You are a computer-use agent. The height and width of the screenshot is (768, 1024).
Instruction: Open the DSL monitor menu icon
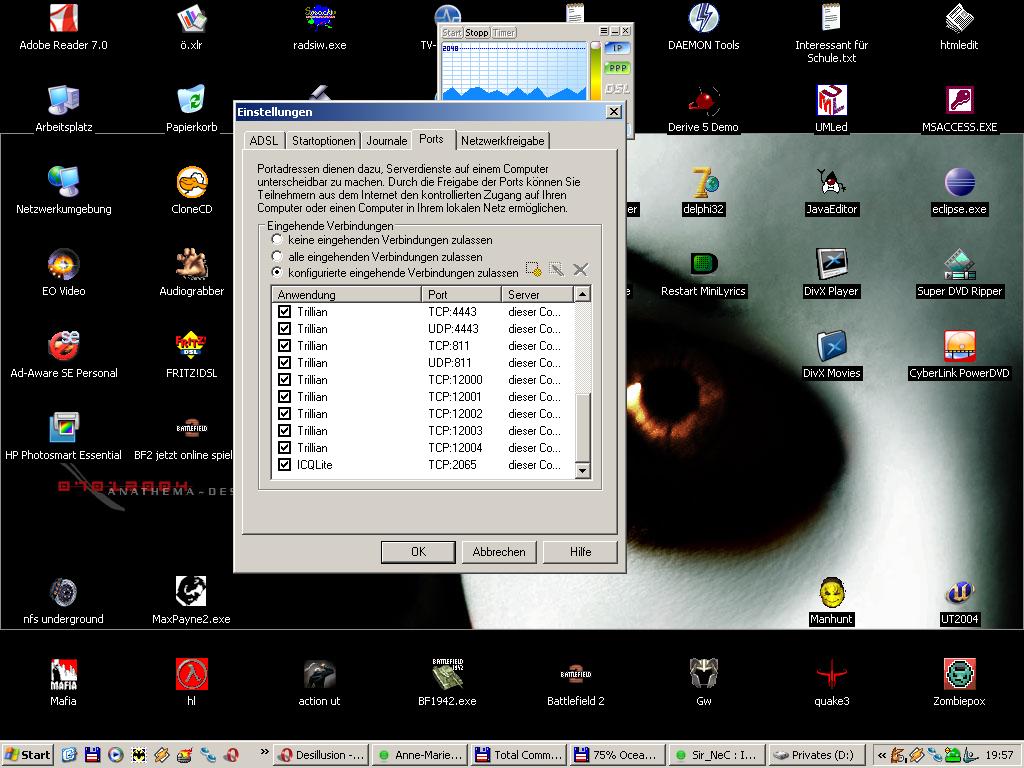[x=604, y=31]
